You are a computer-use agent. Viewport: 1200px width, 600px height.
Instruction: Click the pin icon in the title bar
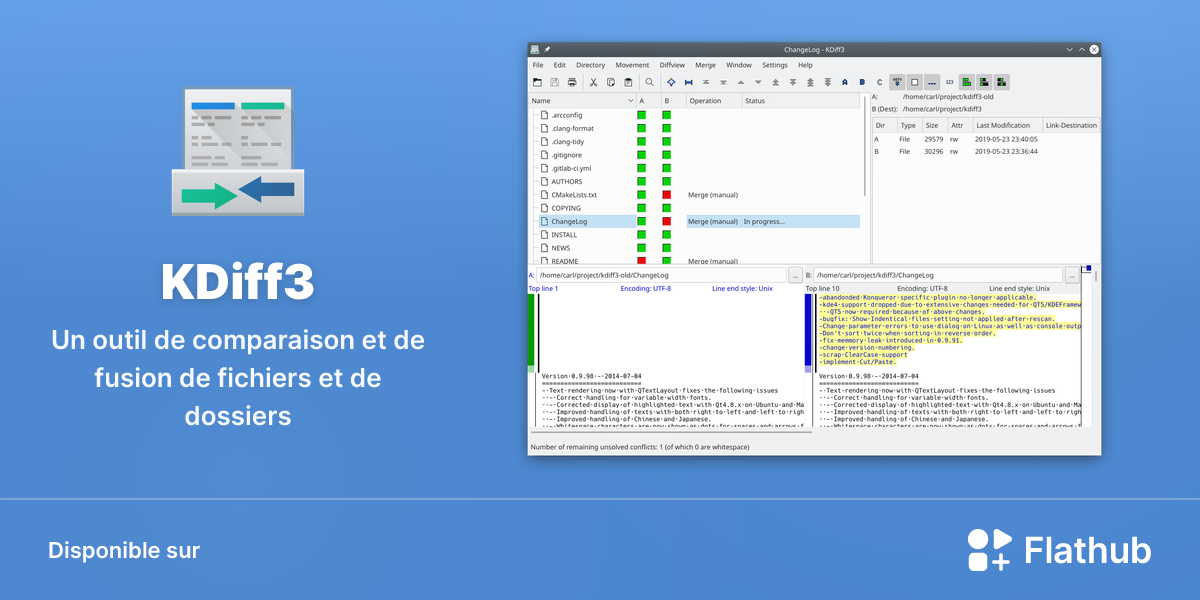pyautogui.click(x=547, y=49)
